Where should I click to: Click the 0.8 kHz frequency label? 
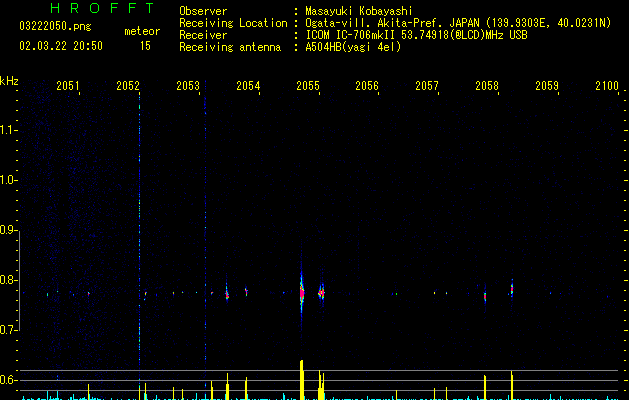(8, 280)
